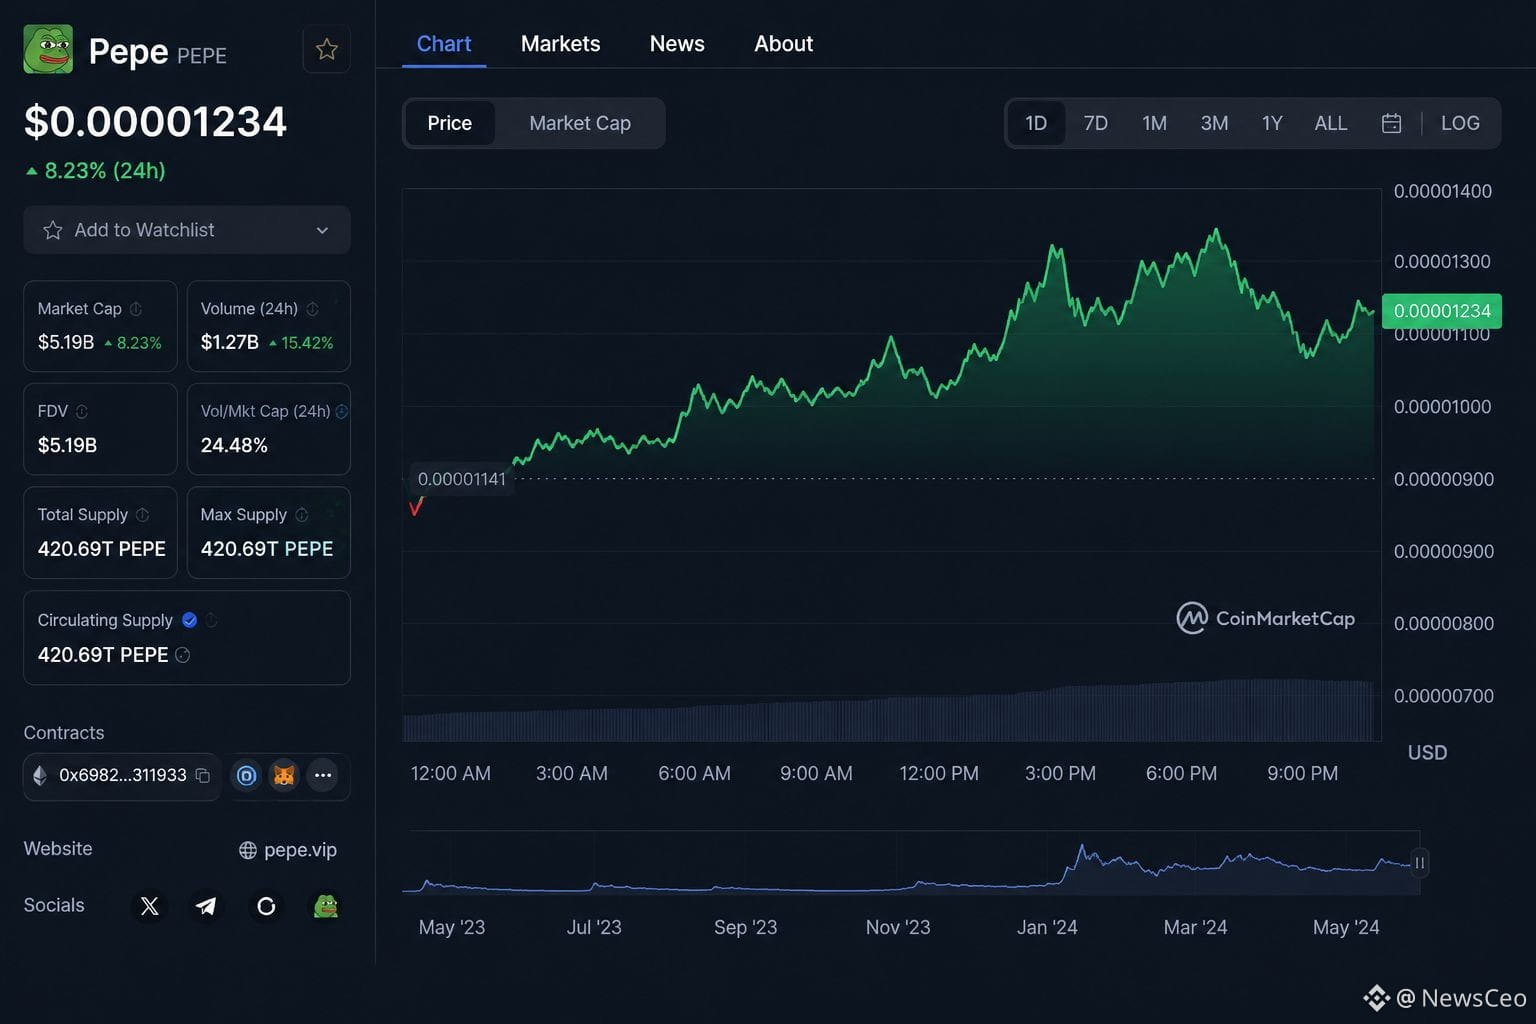Open more contracts with the three-dots icon
This screenshot has height=1024, width=1536.
point(322,775)
